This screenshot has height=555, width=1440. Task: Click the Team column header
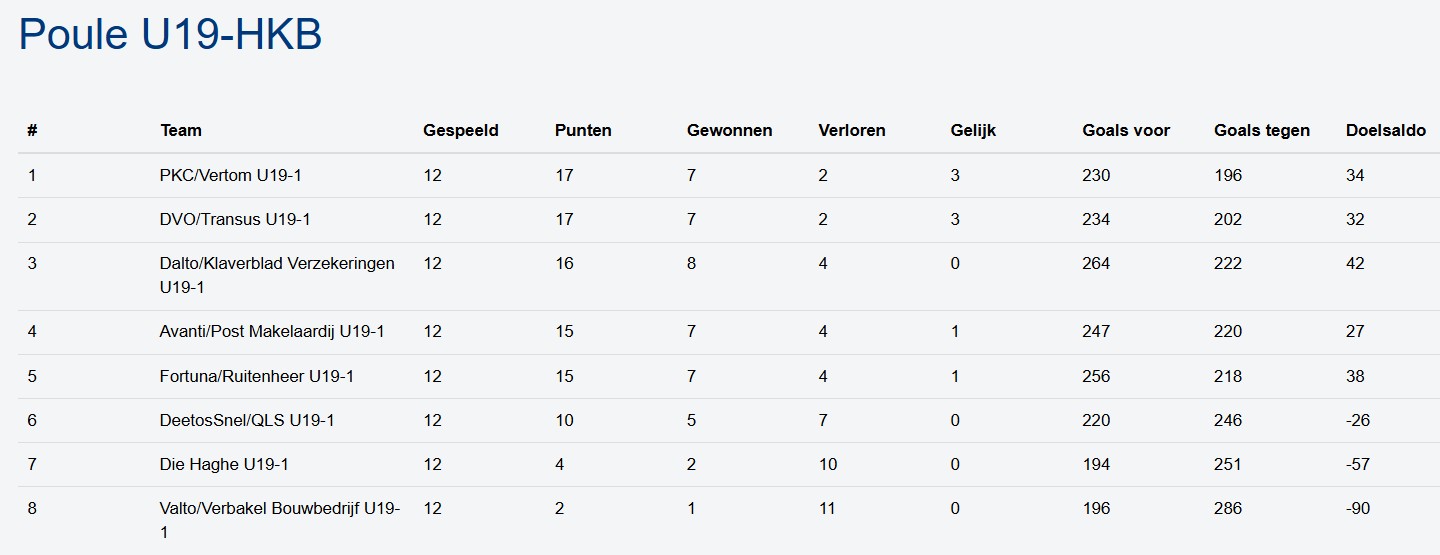181,130
